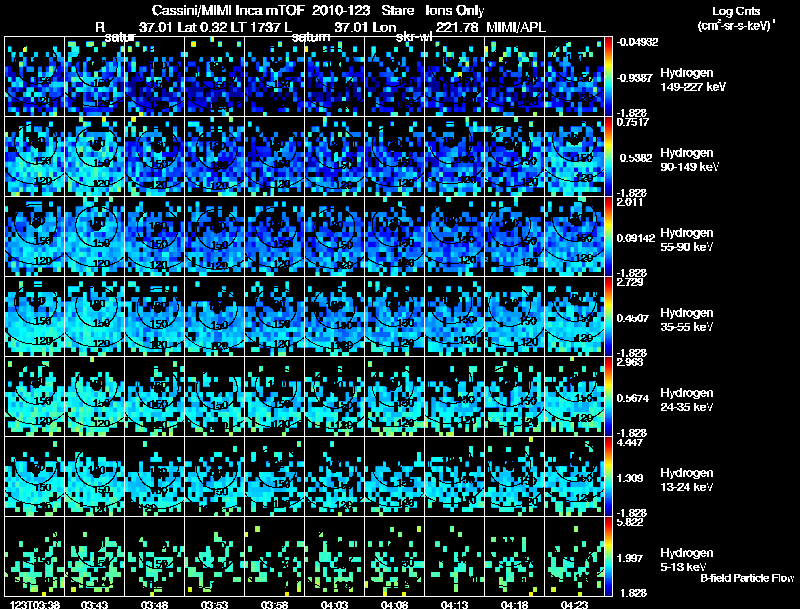Select the 04:03 time axis label

[x=335, y=604]
